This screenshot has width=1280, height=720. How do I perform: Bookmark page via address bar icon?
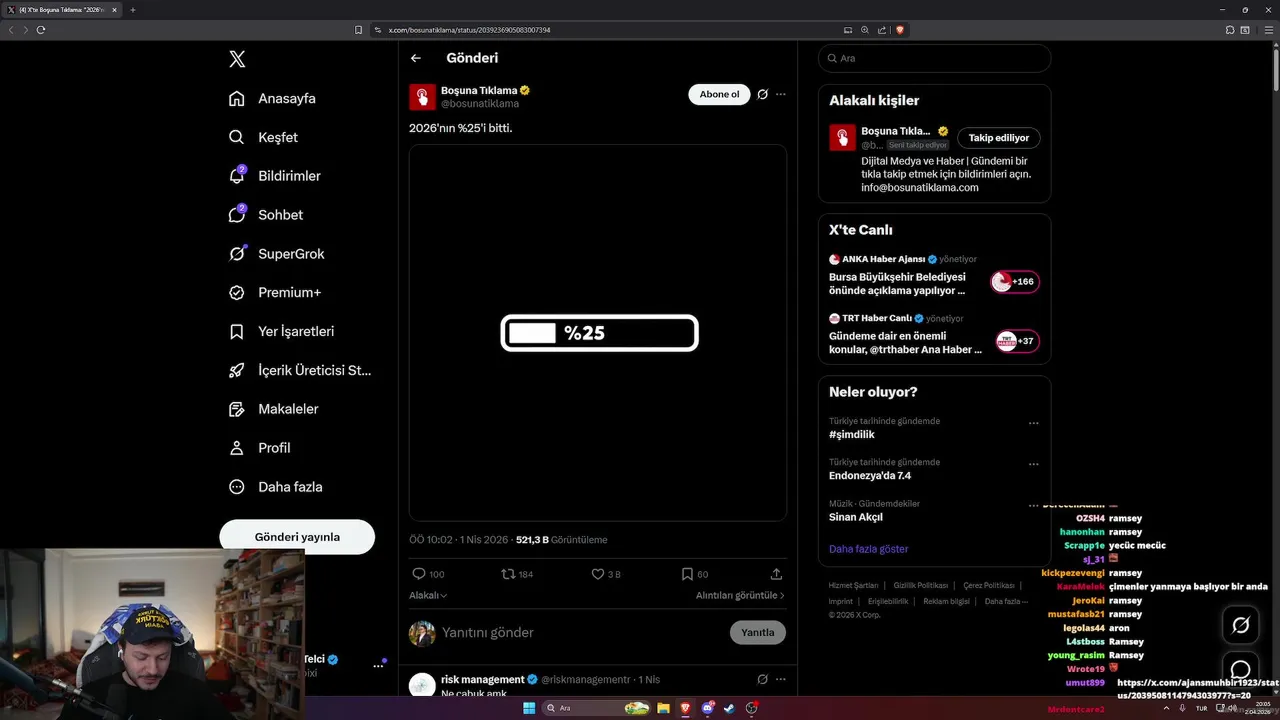click(x=359, y=30)
